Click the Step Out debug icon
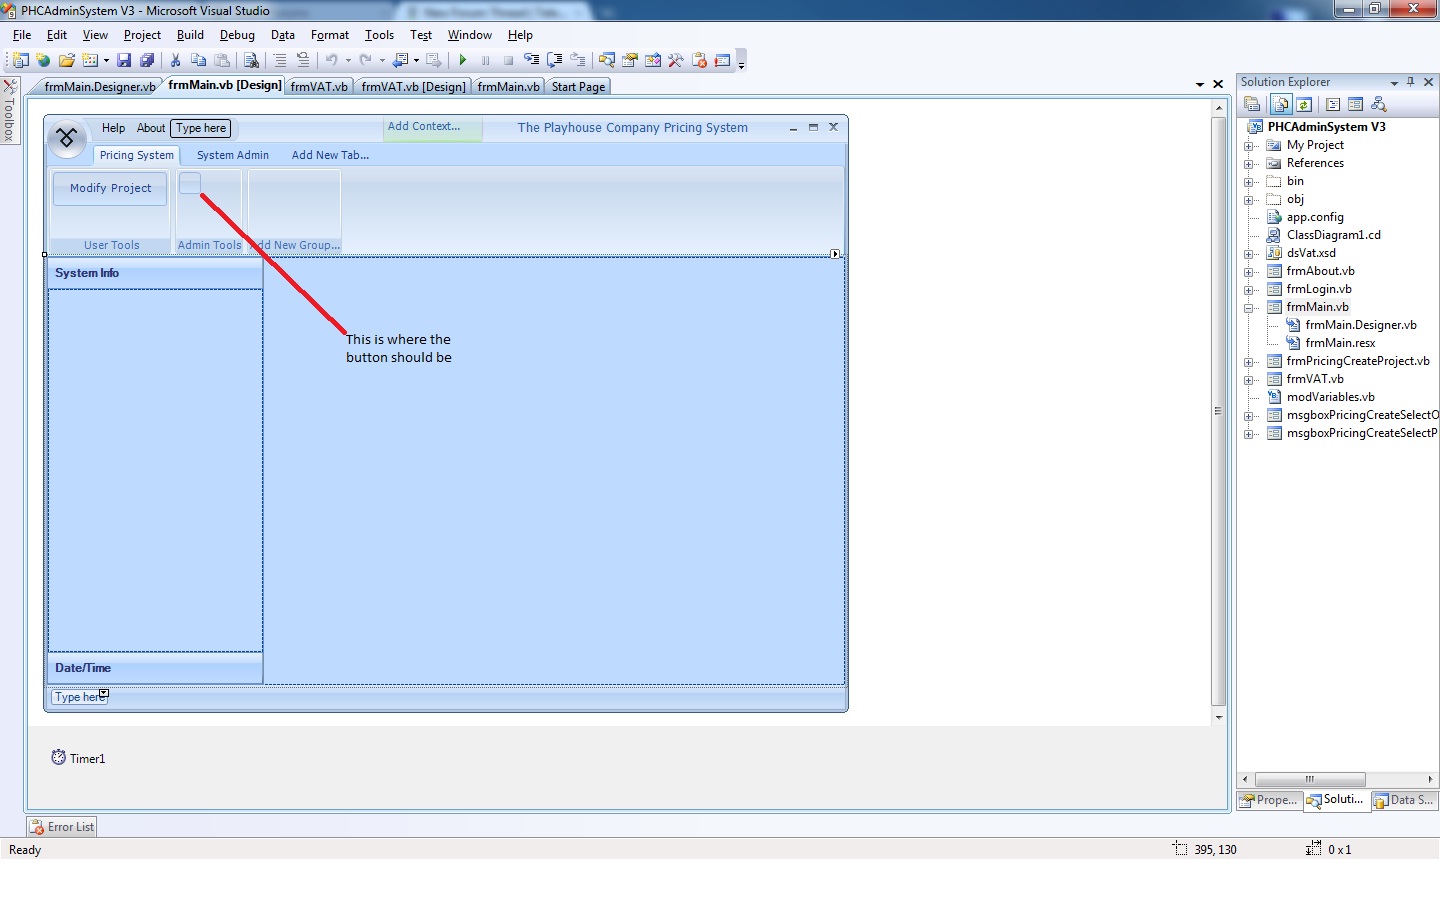 577,60
